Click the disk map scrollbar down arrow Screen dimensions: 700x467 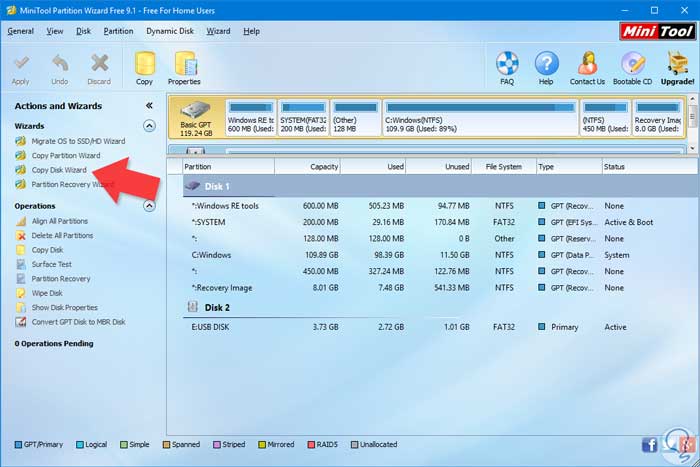pos(692,148)
